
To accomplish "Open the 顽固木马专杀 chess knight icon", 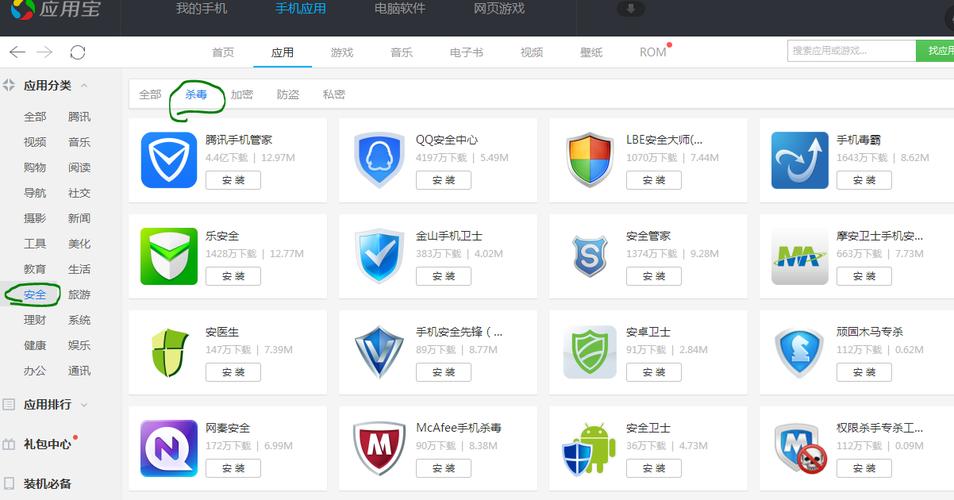I will click(799, 352).
